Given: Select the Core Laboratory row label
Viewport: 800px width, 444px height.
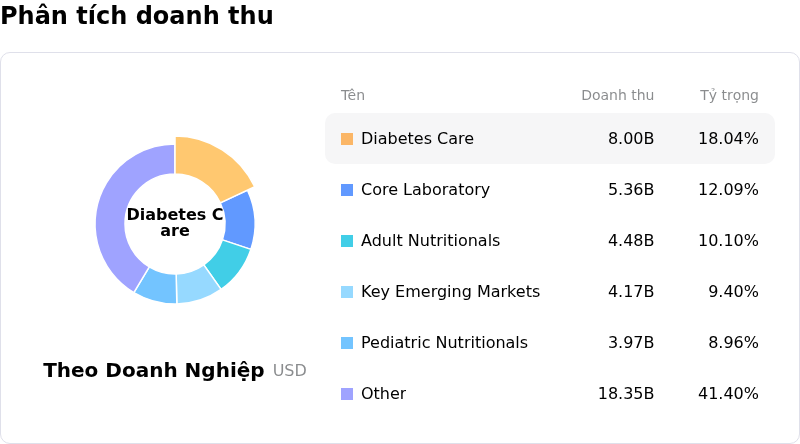Looking at the screenshot, I should pyautogui.click(x=425, y=190).
